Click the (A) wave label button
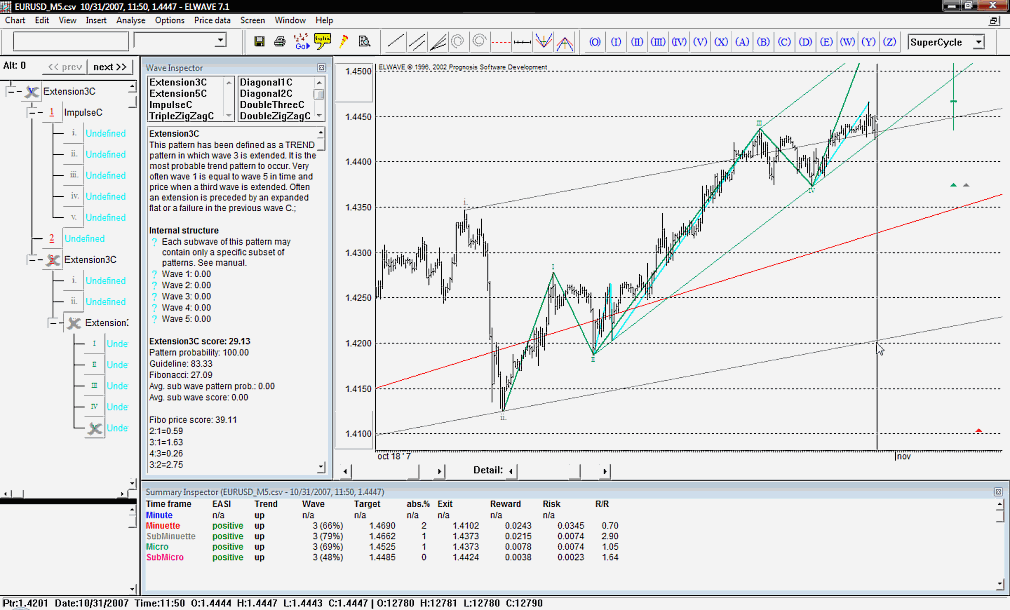The height and width of the screenshot is (610, 1010). click(x=742, y=42)
